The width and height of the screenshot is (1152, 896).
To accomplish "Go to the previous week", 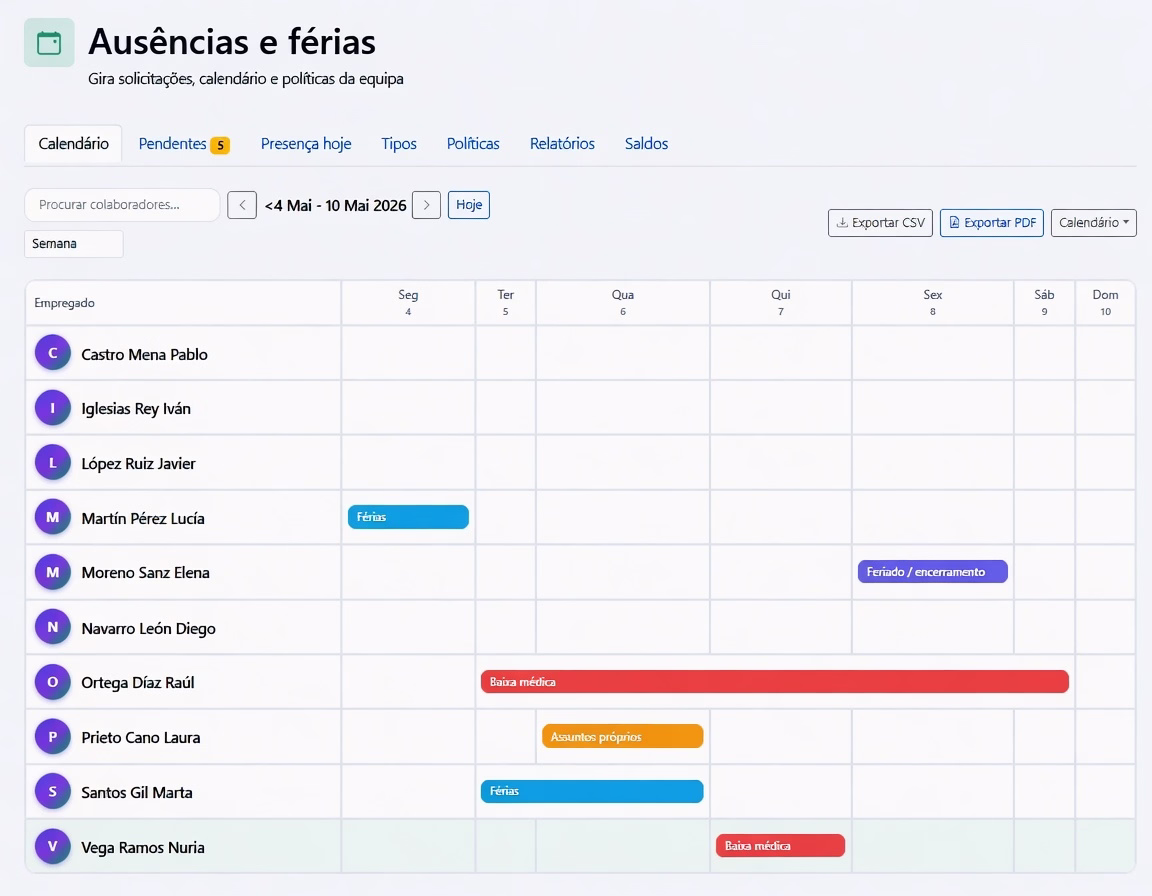I will [x=242, y=205].
